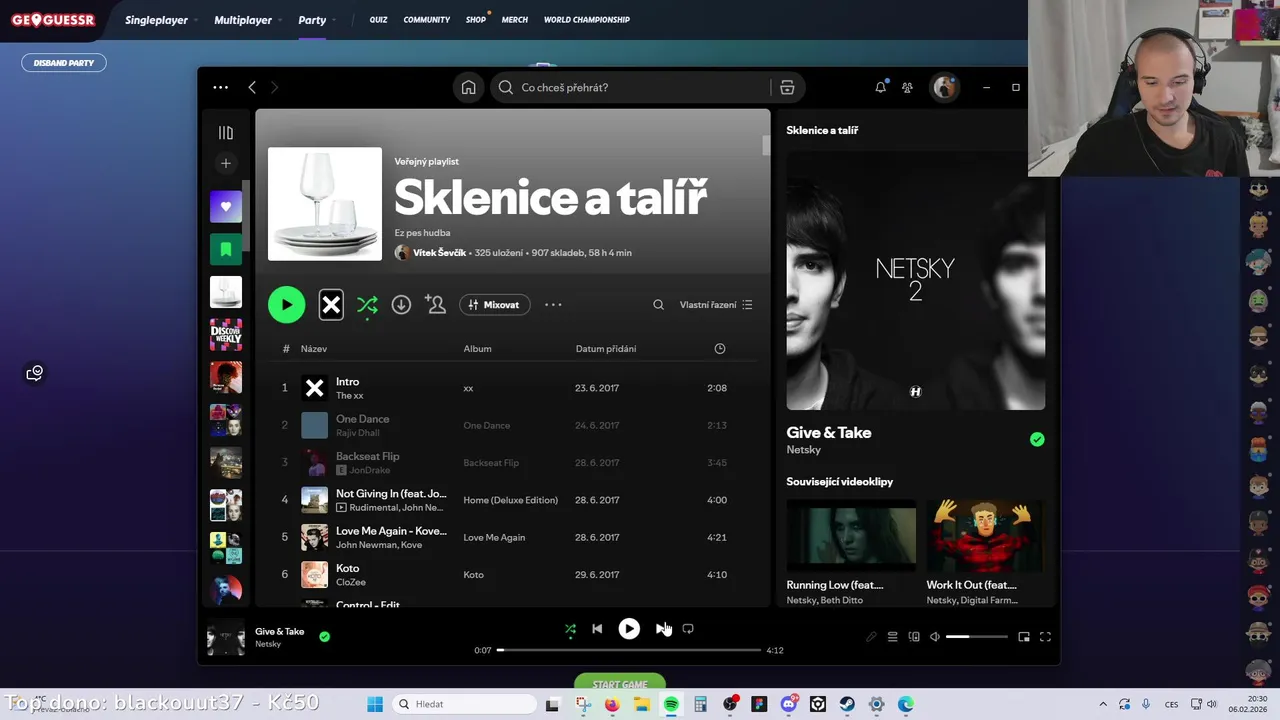
Task: Seek using the song progress bar
Action: (x=629, y=650)
